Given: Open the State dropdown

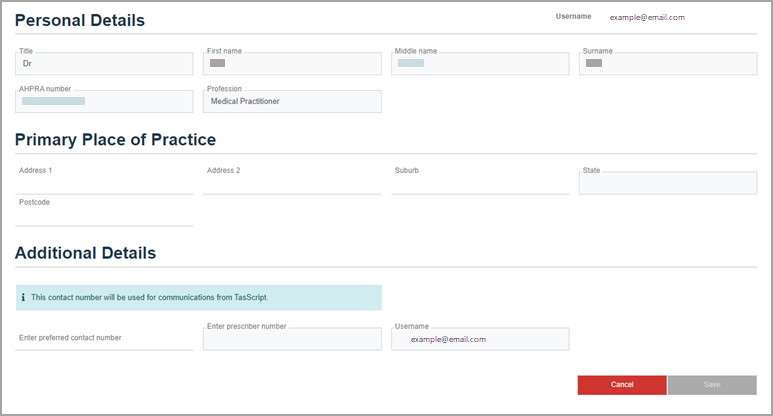Looking at the screenshot, I should click(668, 183).
